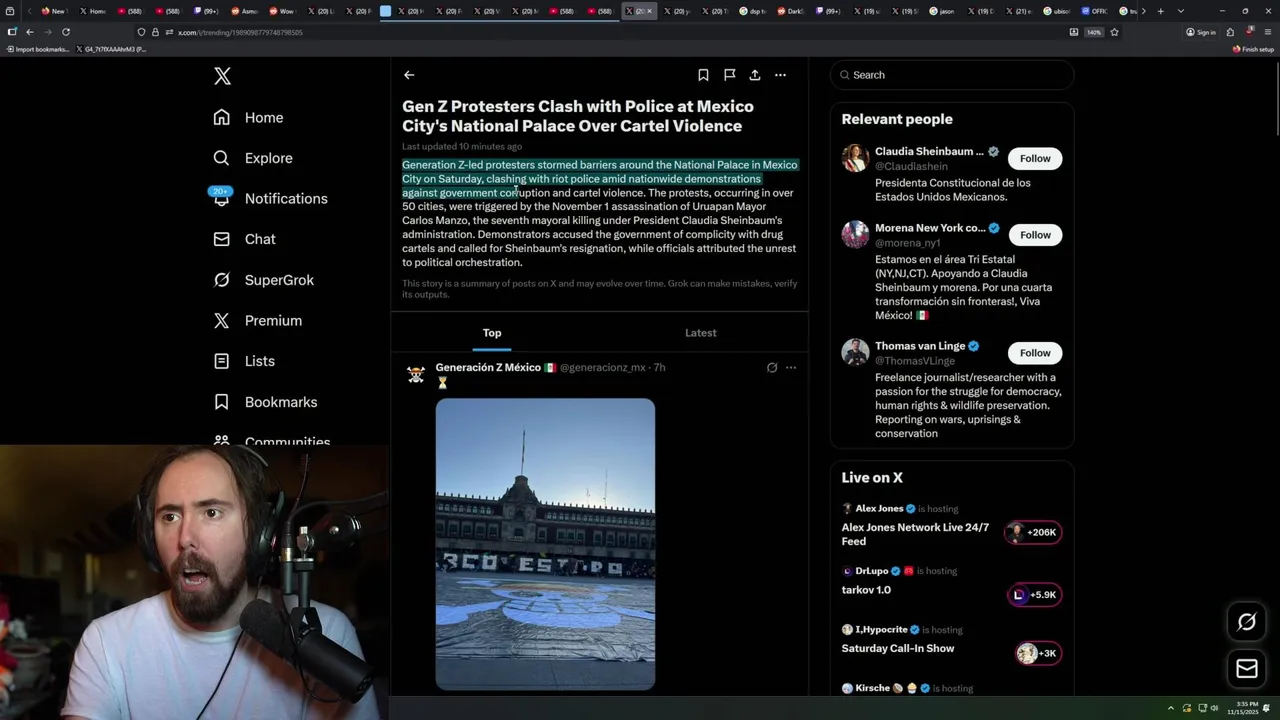Bookmark page with the star icon
The width and height of the screenshot is (1280, 720).
point(1114,32)
